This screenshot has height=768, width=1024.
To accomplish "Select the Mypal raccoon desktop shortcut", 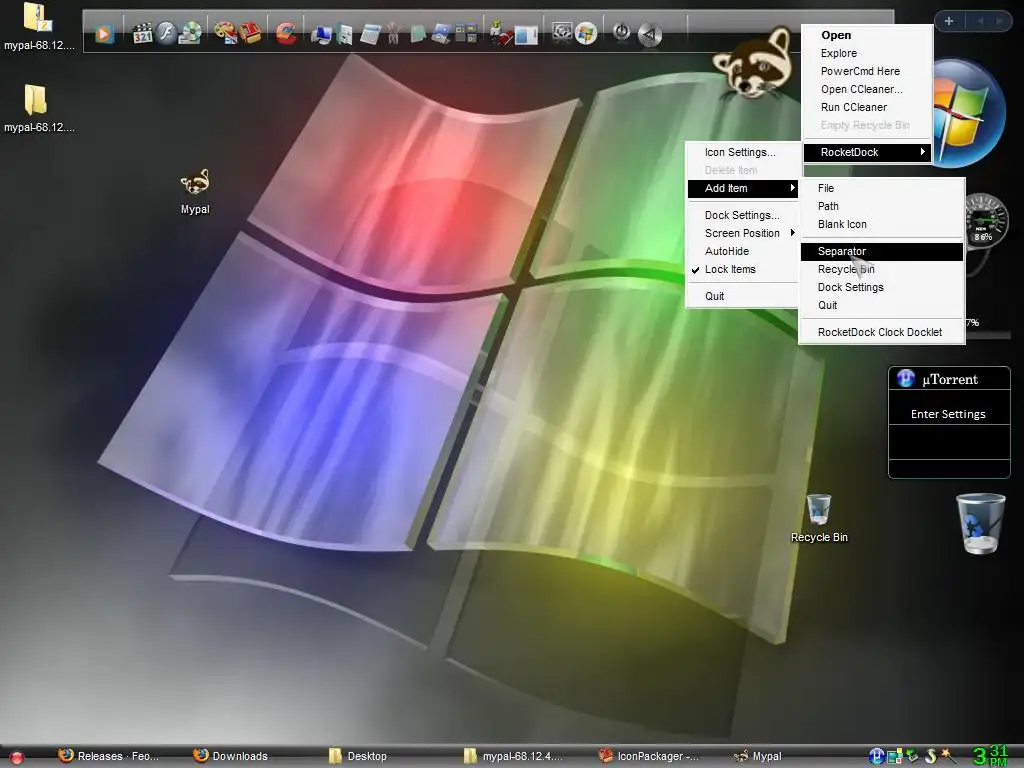I will [195, 192].
